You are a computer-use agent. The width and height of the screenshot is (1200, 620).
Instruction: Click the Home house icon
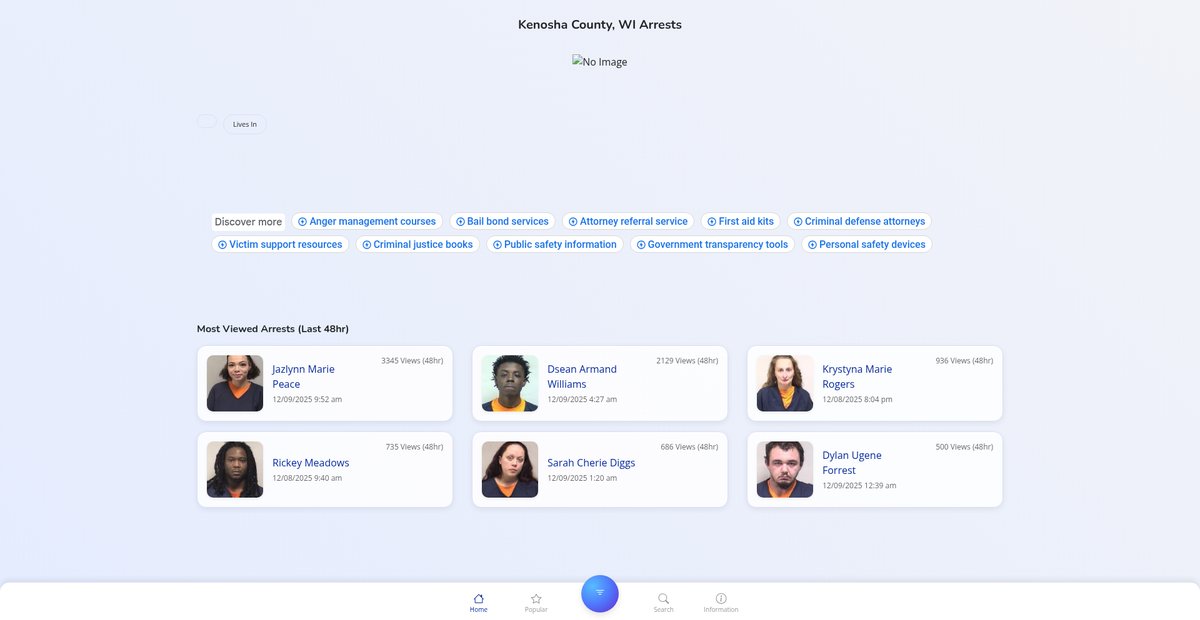coord(479,598)
